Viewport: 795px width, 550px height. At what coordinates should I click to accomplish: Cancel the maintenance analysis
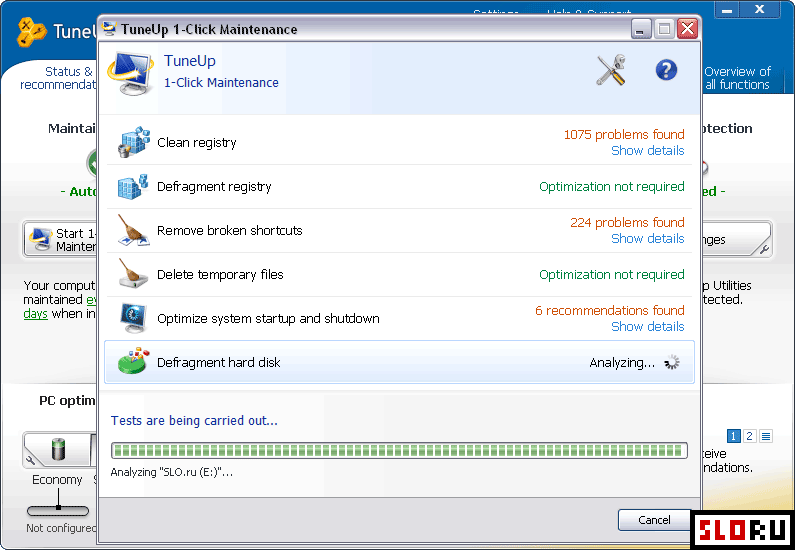click(654, 520)
